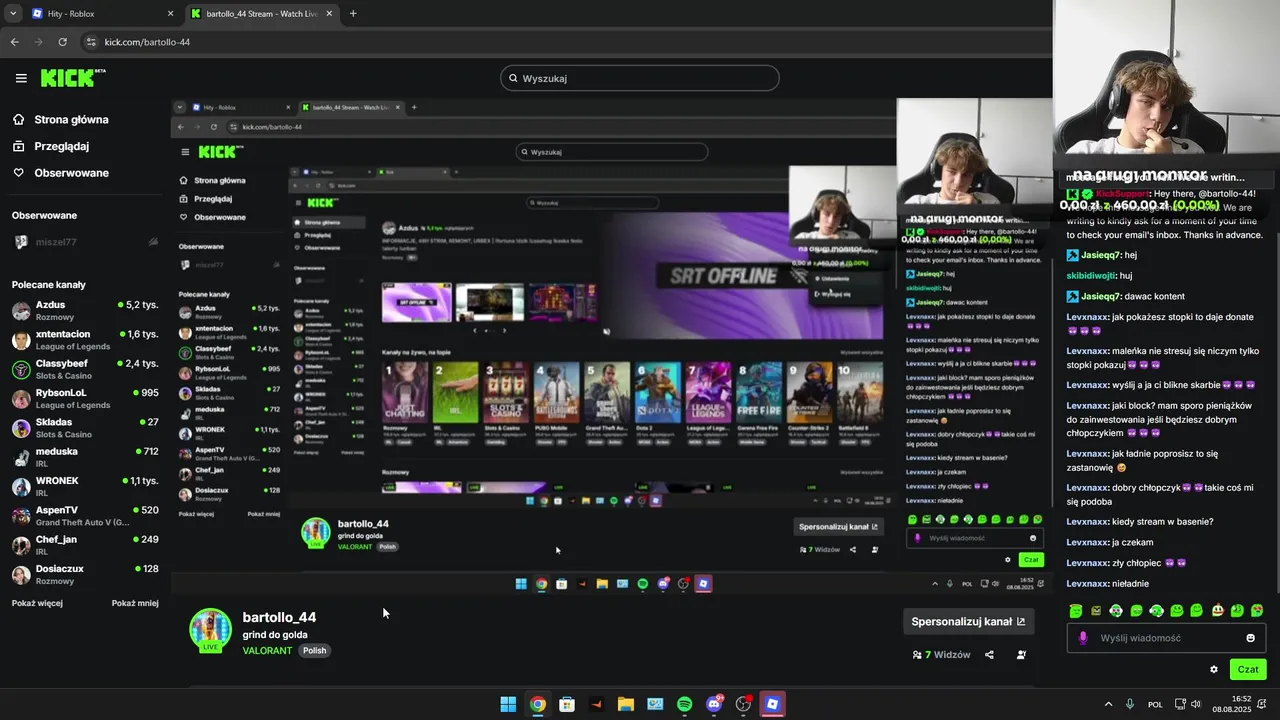The image size is (1280, 720).
Task: Open Chrome from the taskbar
Action: tap(538, 704)
